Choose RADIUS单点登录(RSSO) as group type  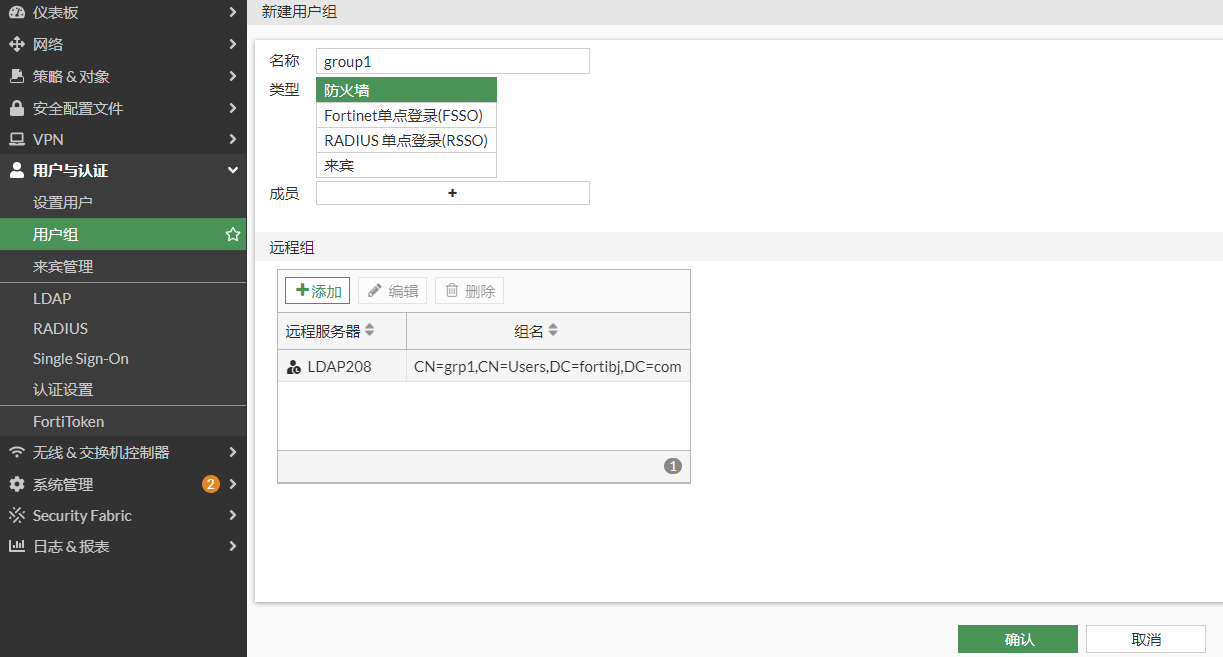(x=405, y=140)
